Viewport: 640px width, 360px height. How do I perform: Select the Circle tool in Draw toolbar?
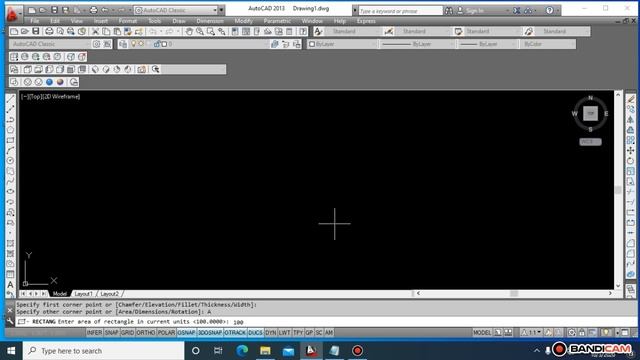point(11,160)
